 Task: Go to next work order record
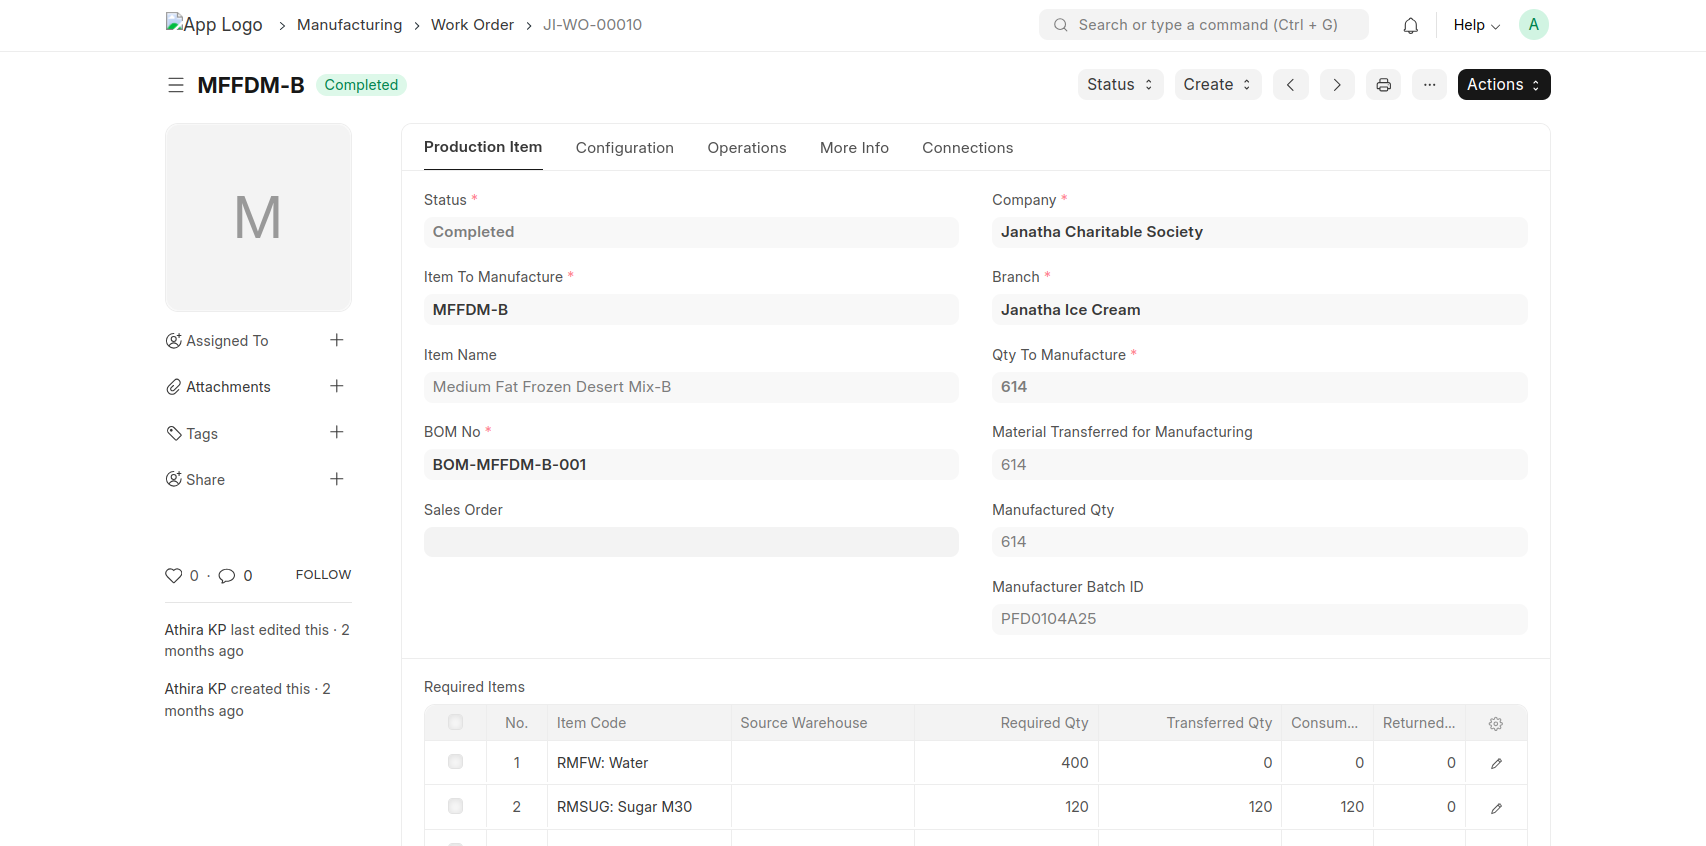coord(1336,85)
